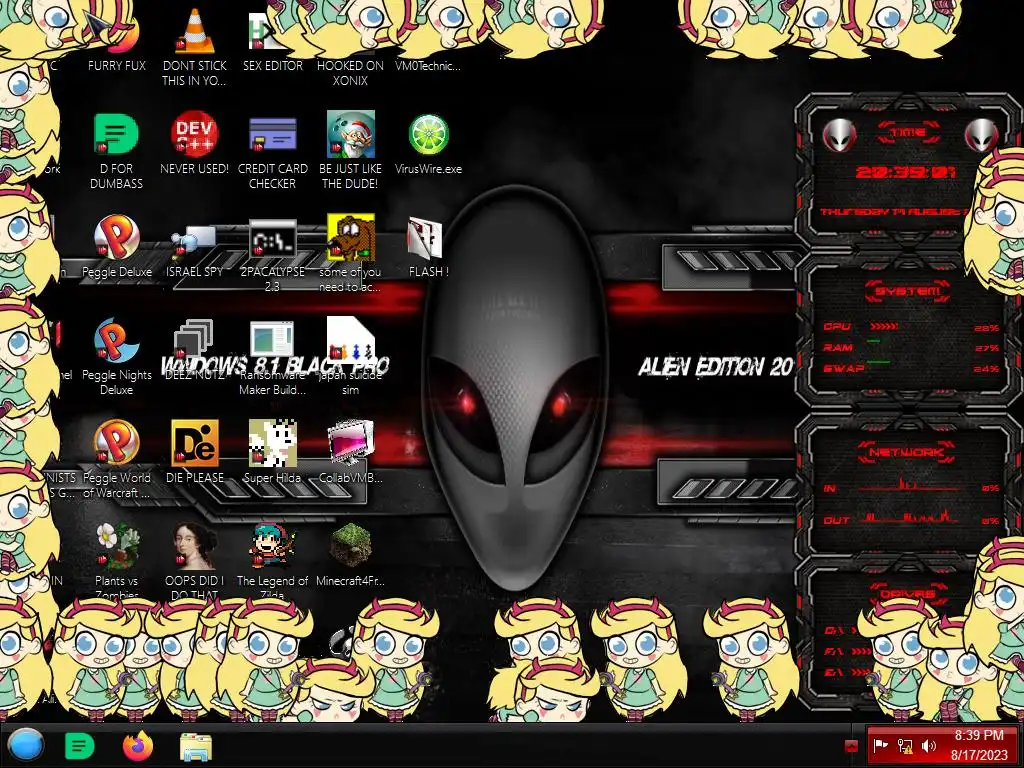Click the Start orb on the taskbar

pyautogui.click(x=26, y=746)
